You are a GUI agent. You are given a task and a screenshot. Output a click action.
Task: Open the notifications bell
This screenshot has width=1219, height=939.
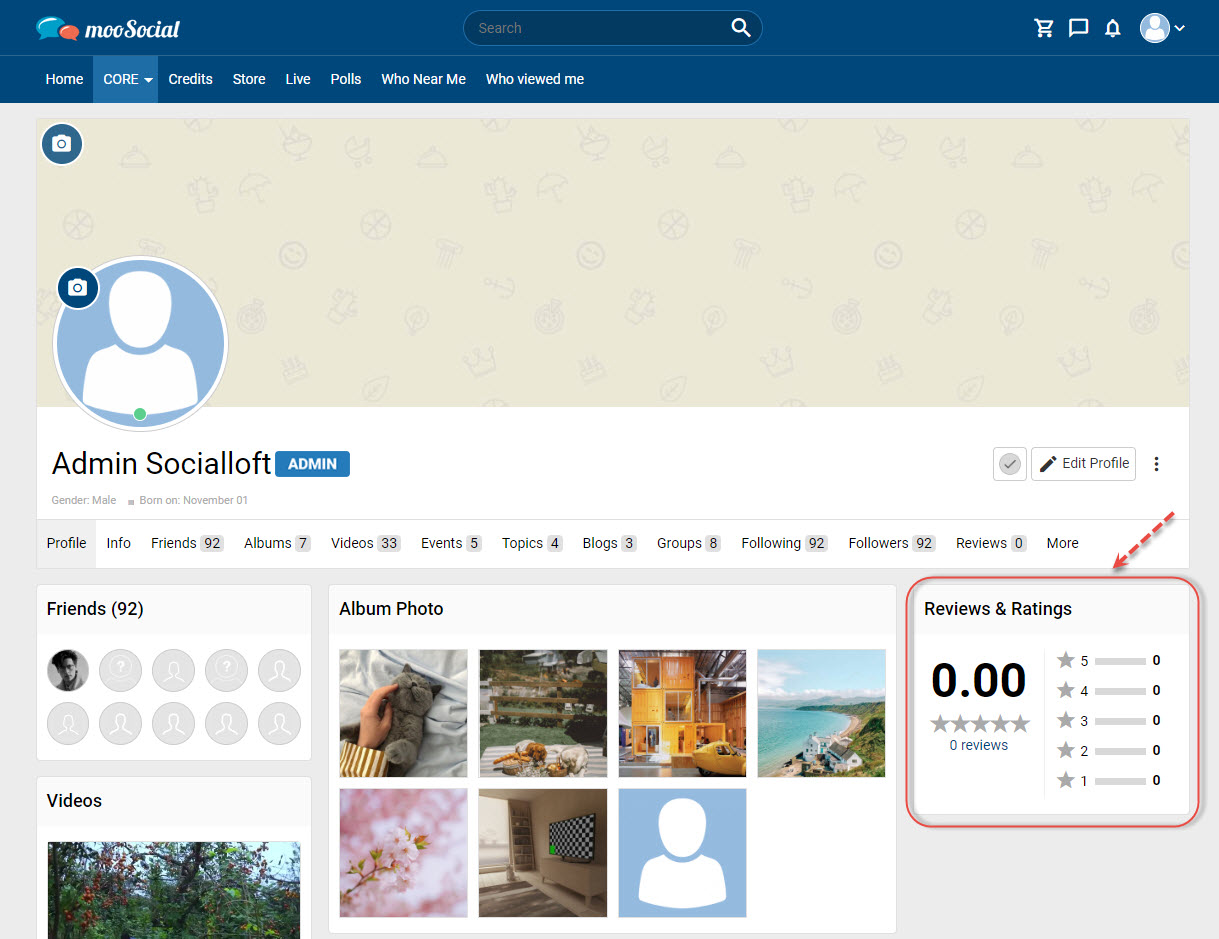click(1112, 28)
